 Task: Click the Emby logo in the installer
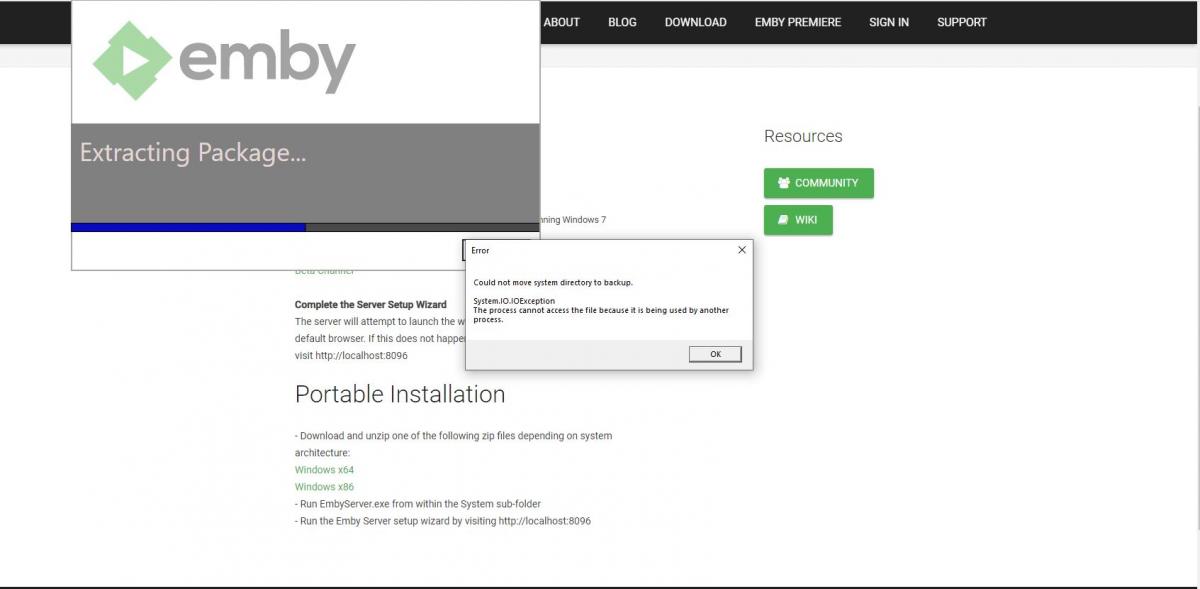point(224,61)
